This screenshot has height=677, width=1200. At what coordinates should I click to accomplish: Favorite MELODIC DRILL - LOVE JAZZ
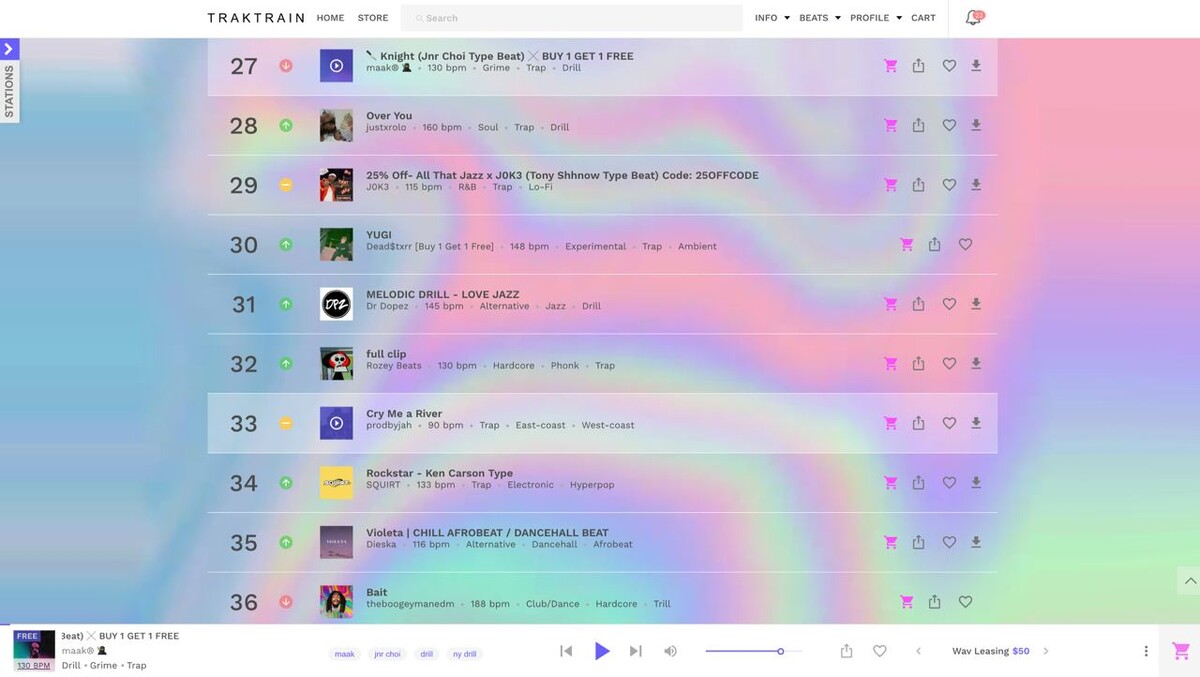[949, 304]
